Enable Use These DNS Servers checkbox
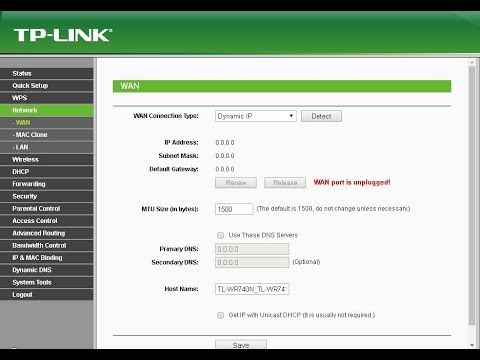 (220, 235)
